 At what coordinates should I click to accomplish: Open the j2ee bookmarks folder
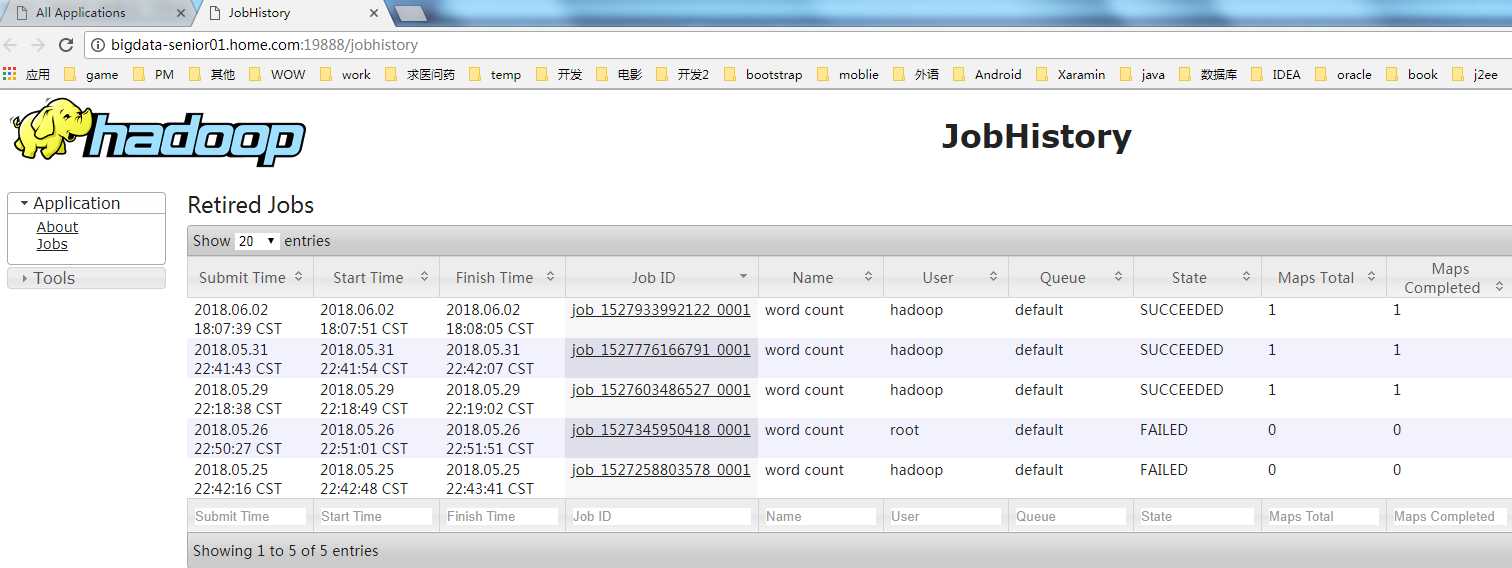1474,74
